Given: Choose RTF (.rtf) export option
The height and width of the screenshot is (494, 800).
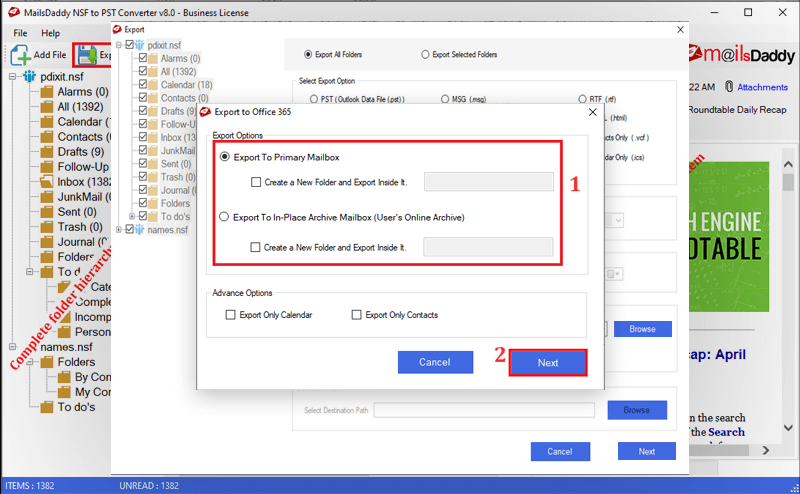Looking at the screenshot, I should point(582,99).
